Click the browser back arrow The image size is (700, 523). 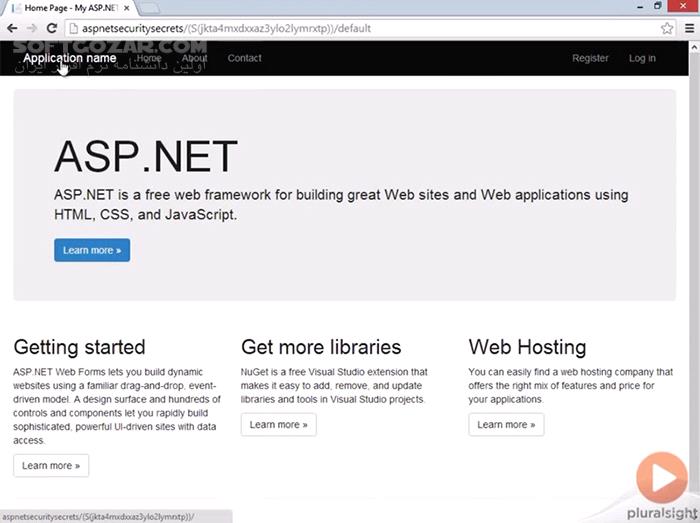point(12,29)
